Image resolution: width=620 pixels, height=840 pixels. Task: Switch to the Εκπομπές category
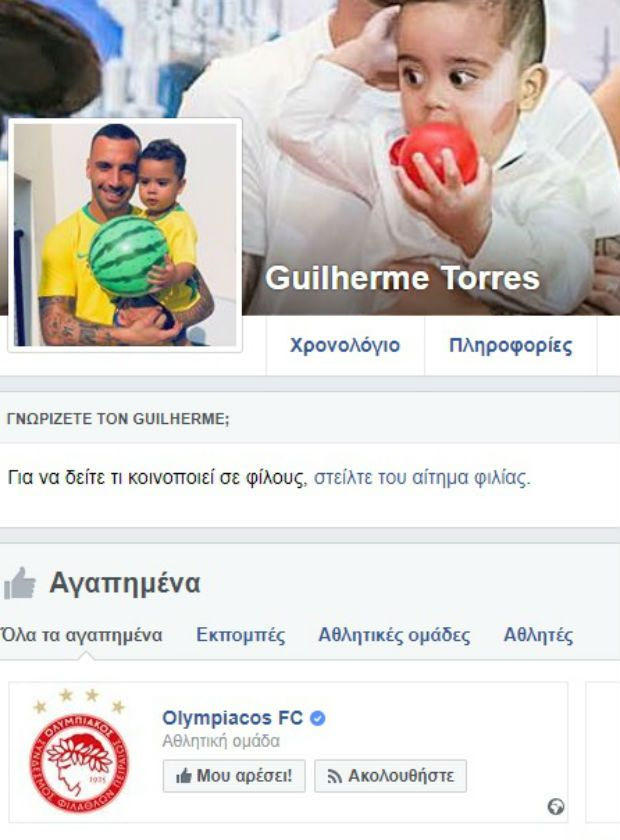tap(241, 635)
